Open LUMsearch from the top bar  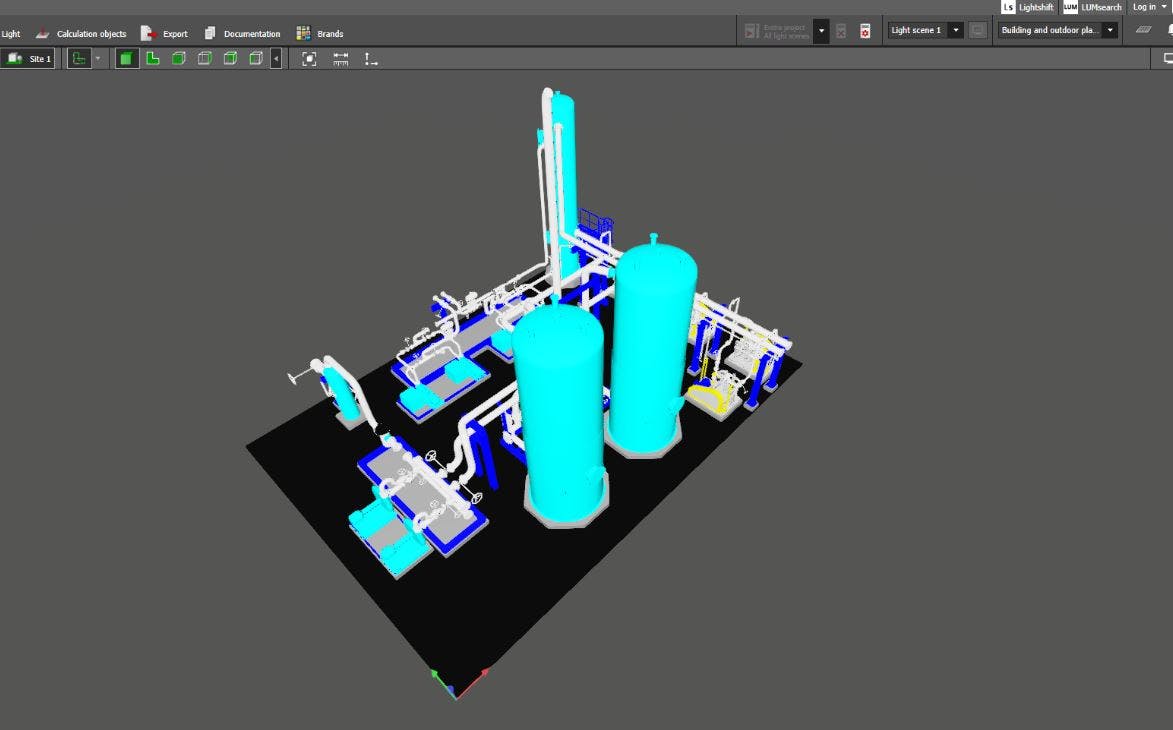click(1093, 7)
